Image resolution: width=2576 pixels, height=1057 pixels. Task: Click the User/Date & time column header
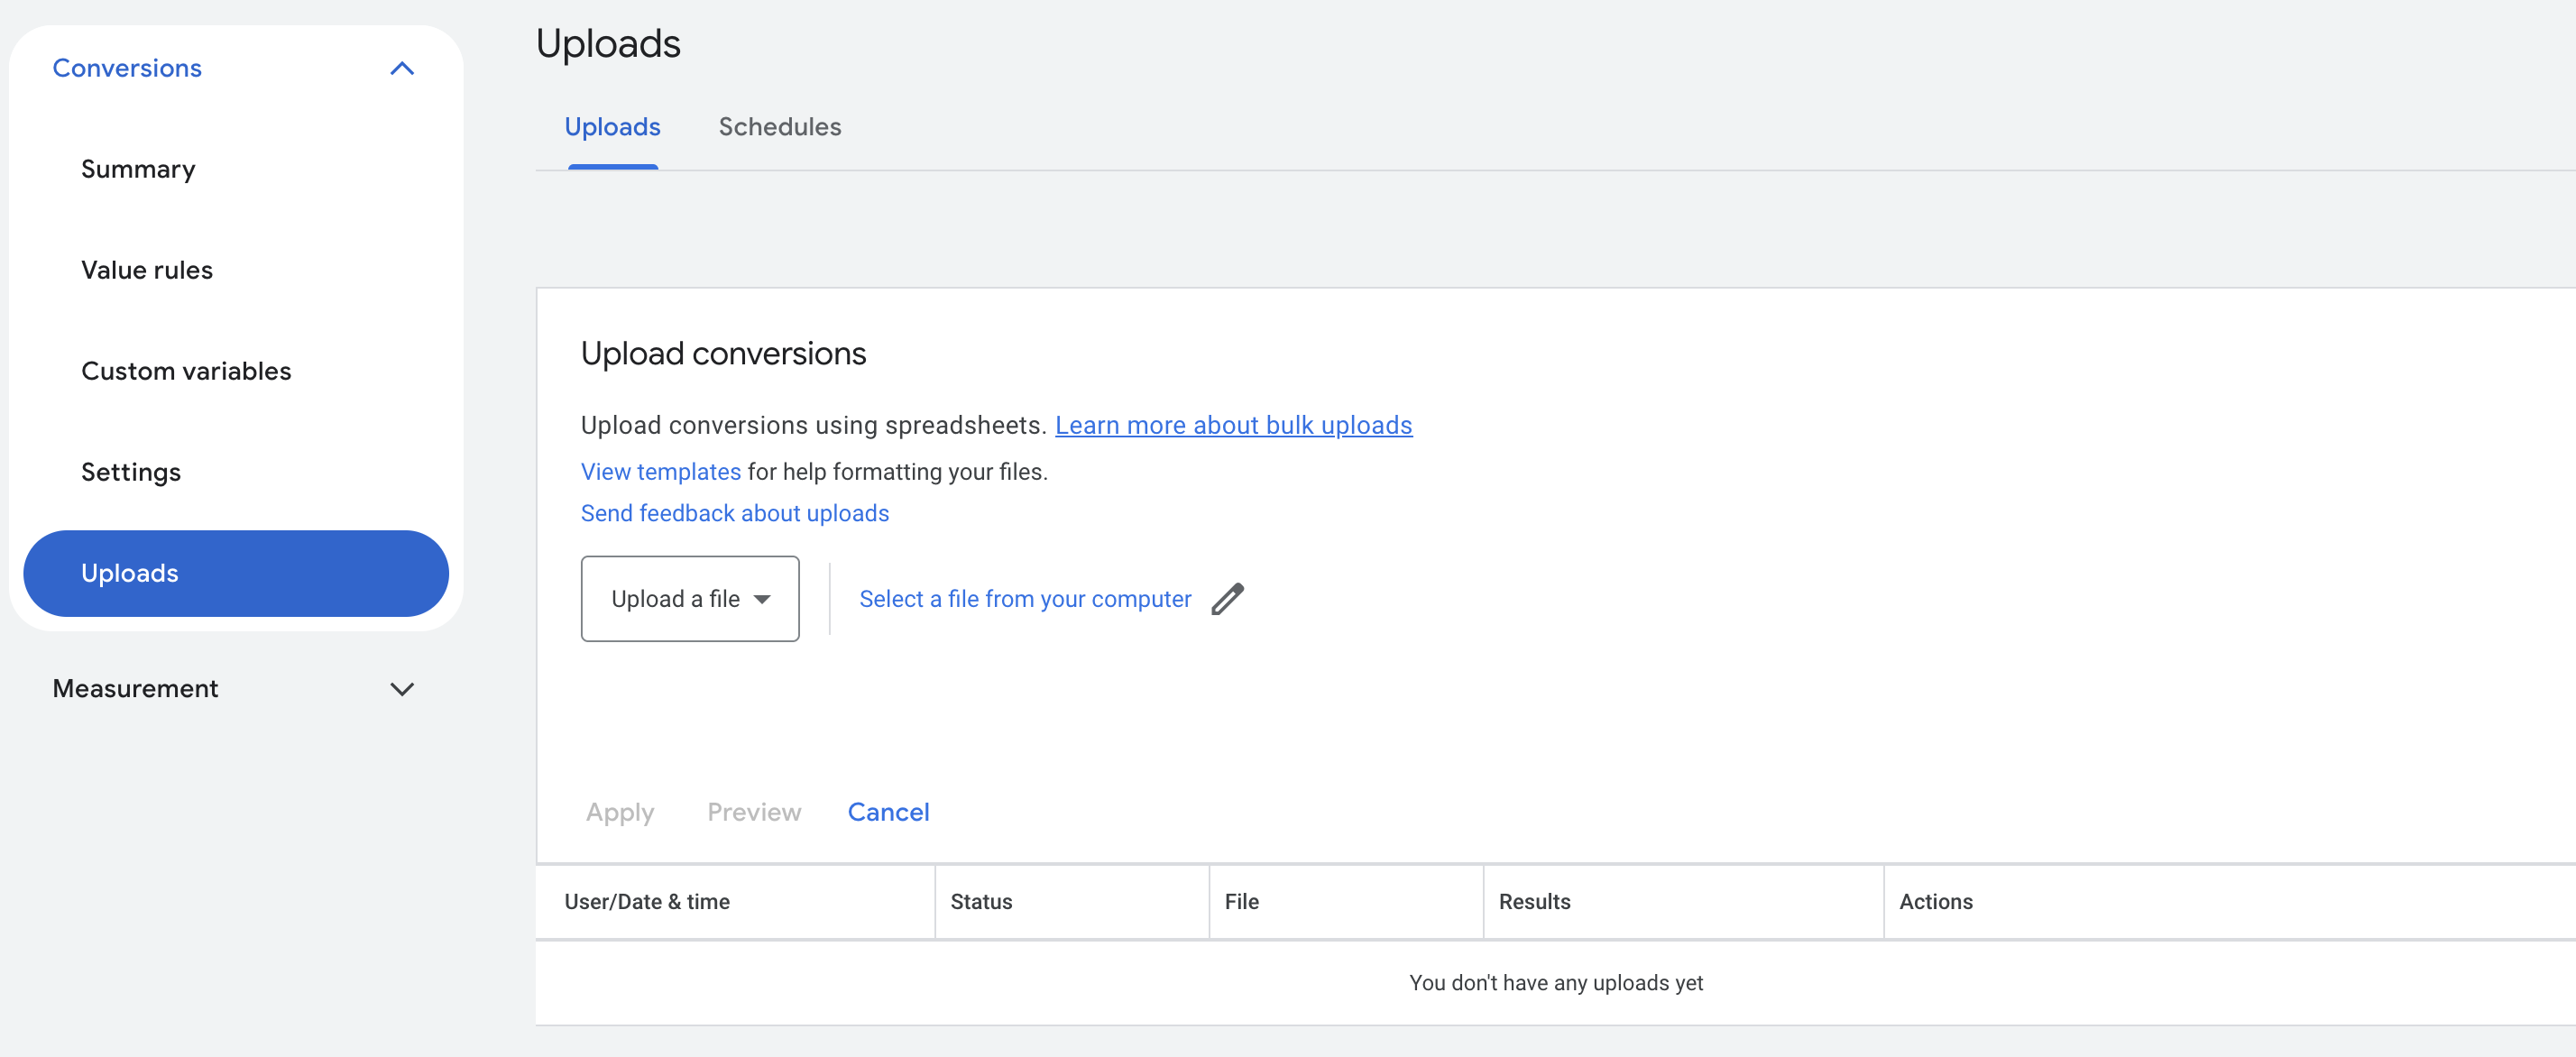click(647, 902)
